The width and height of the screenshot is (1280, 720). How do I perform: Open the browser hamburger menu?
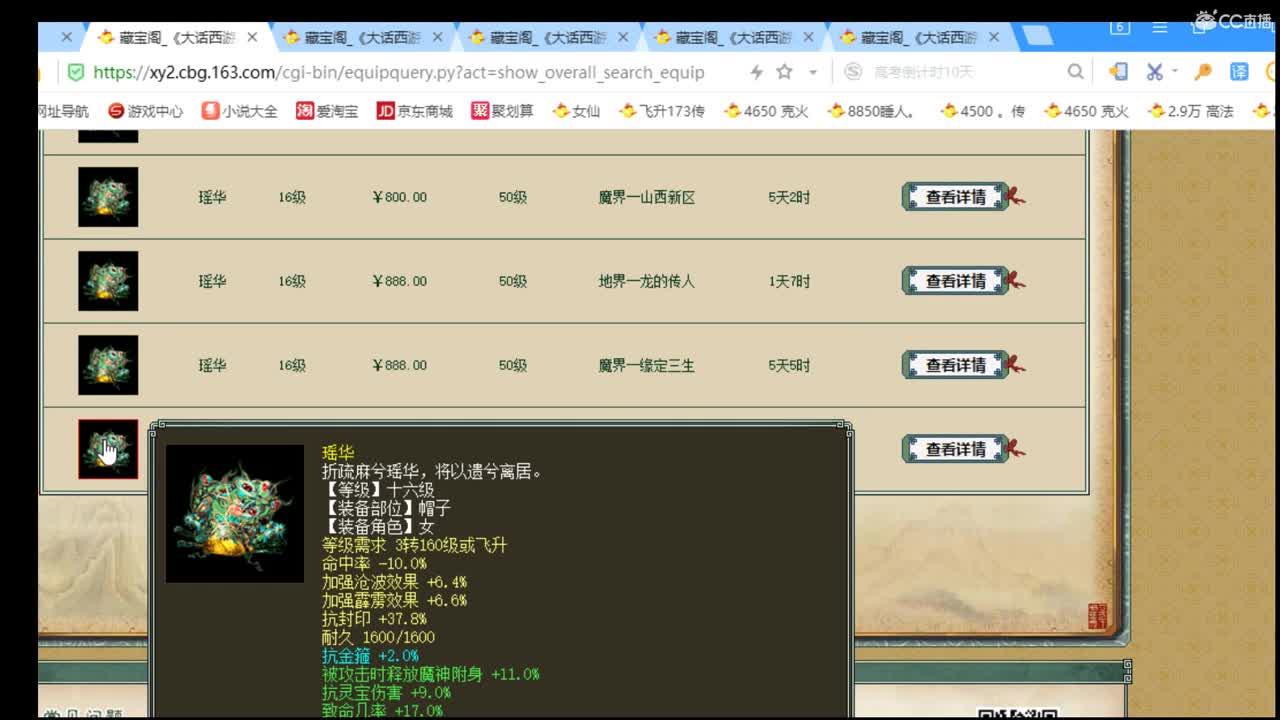coord(1160,28)
